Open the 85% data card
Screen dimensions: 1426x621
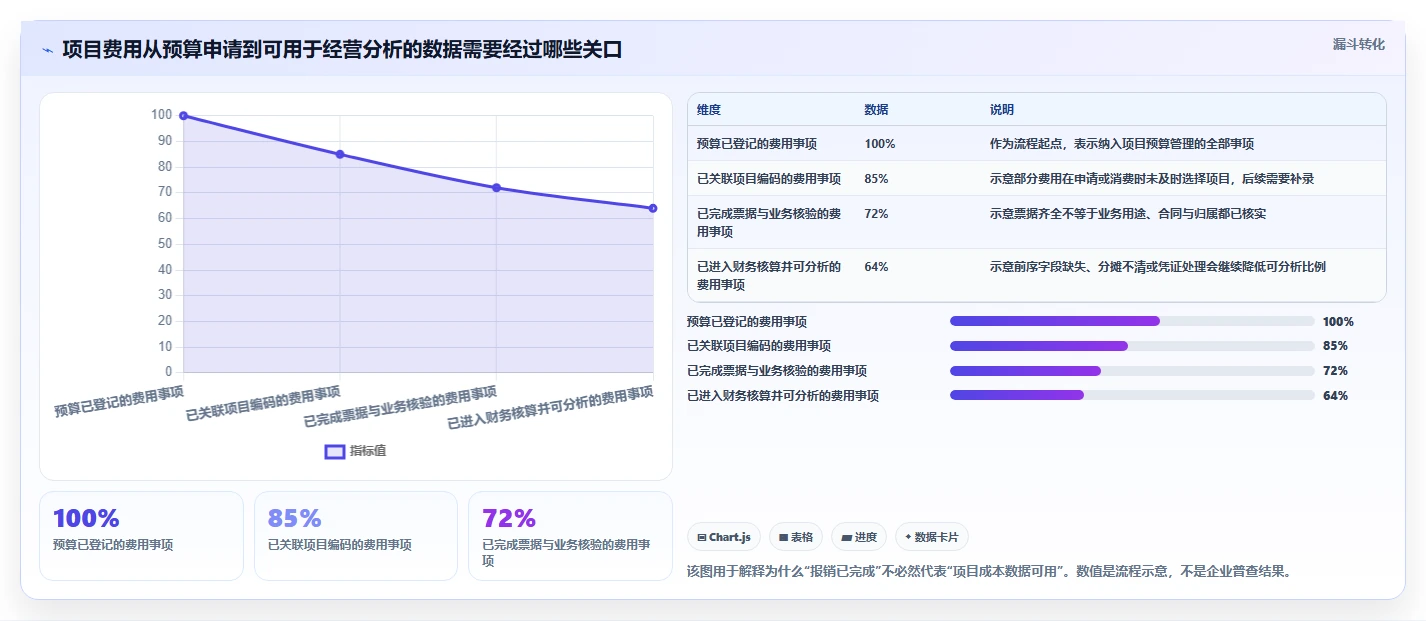355,535
